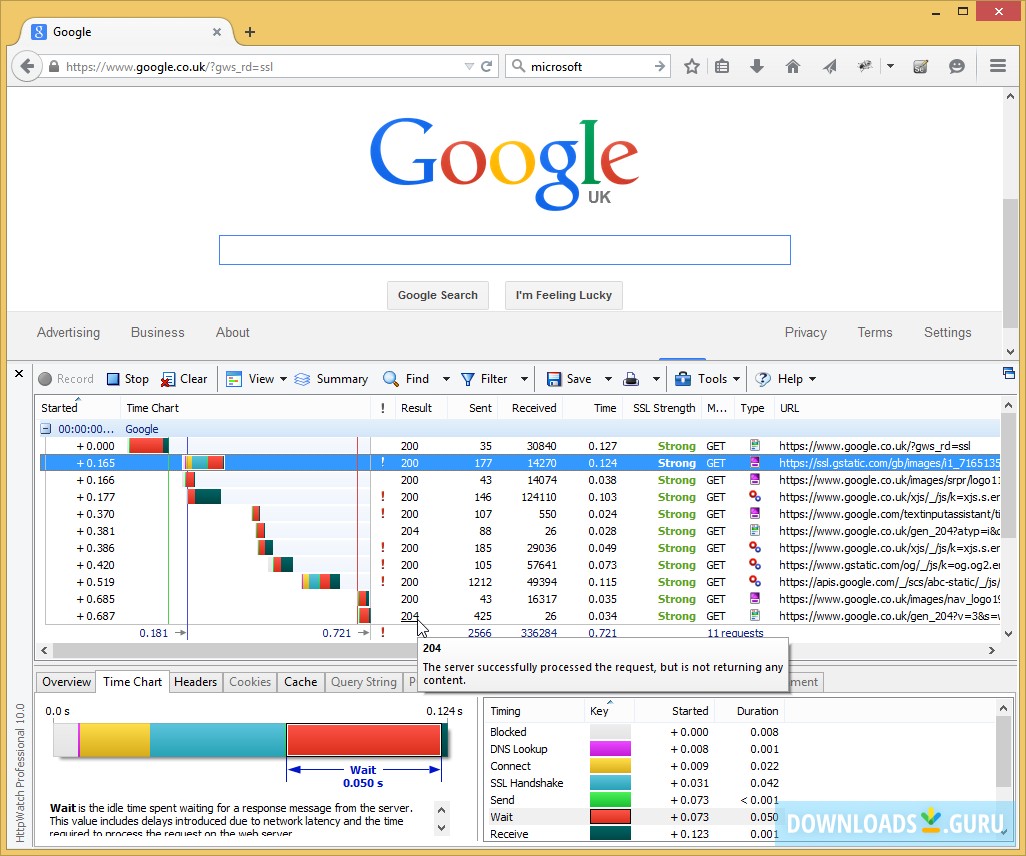This screenshot has width=1026, height=856.
Task: Open Google's Privacy link
Action: (805, 332)
